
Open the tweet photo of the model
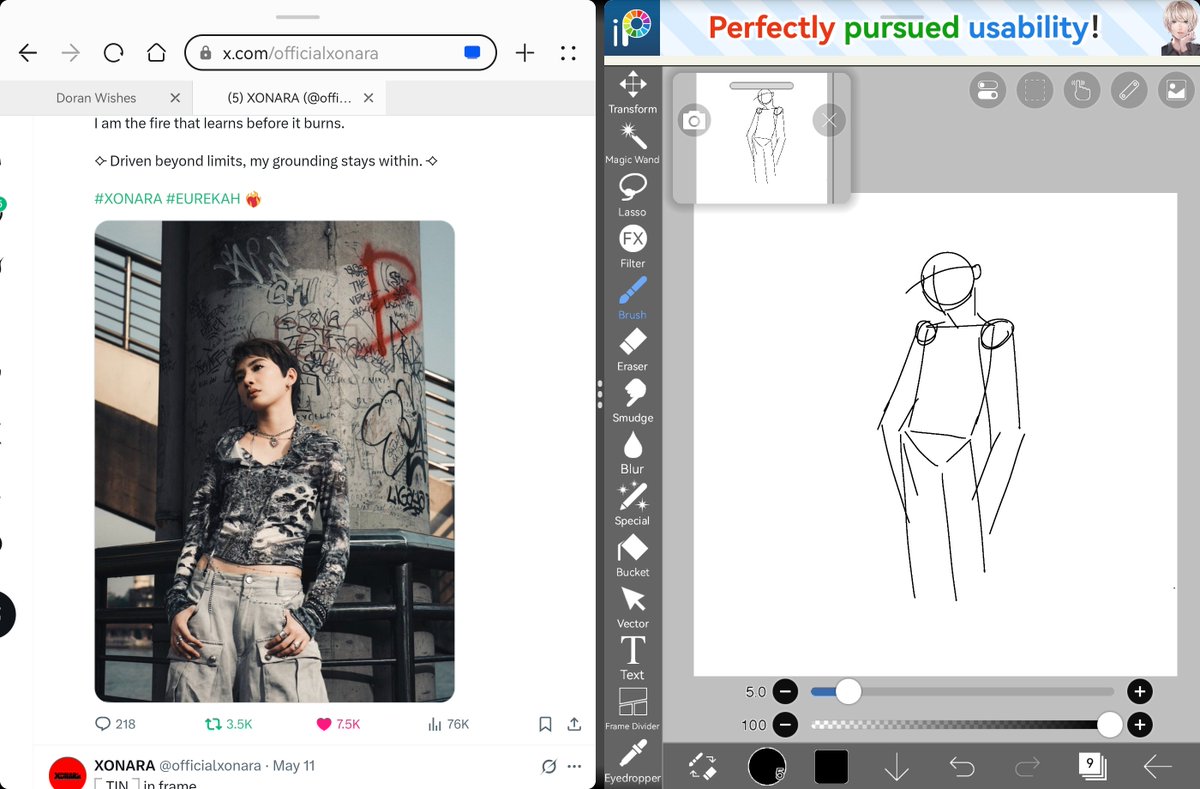tap(274, 461)
